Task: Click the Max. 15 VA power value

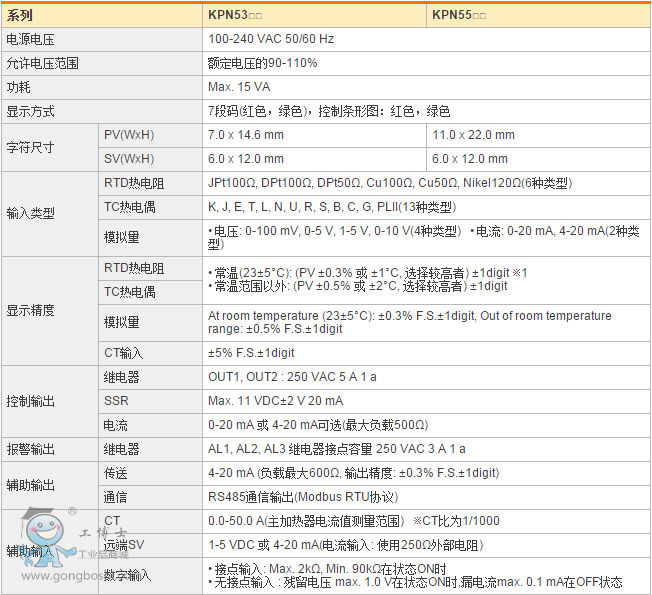Action: coord(239,87)
